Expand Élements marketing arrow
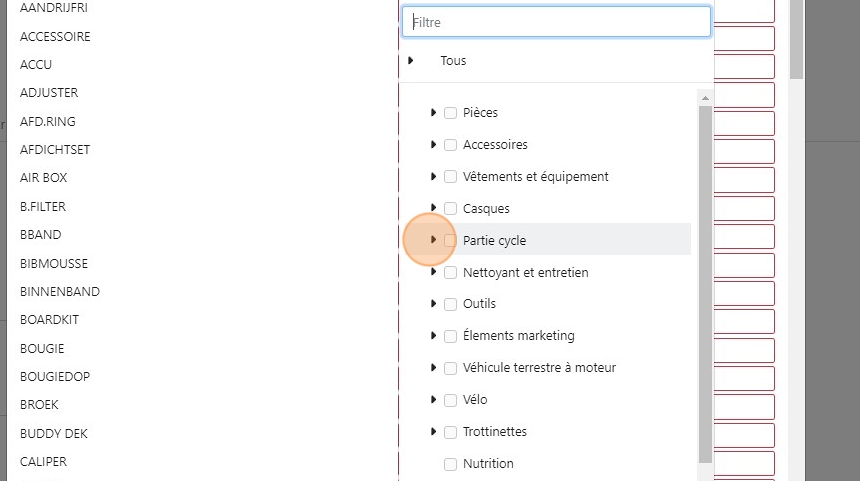The image size is (860, 481). tap(433, 336)
